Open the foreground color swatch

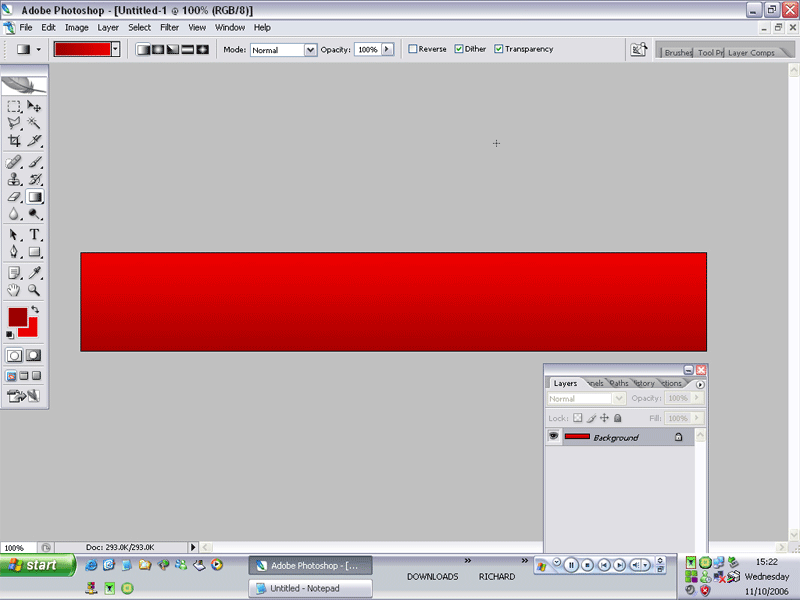(17, 316)
